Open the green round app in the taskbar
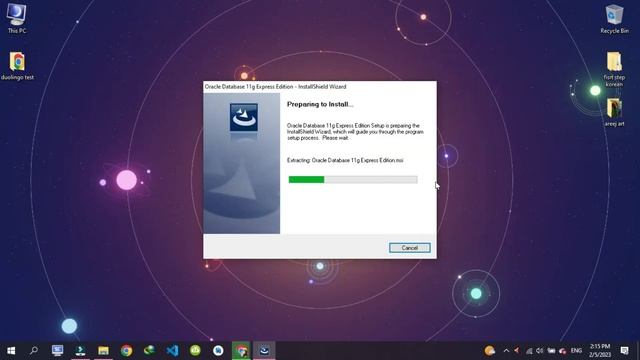The width and height of the screenshot is (640, 360). 195,351
